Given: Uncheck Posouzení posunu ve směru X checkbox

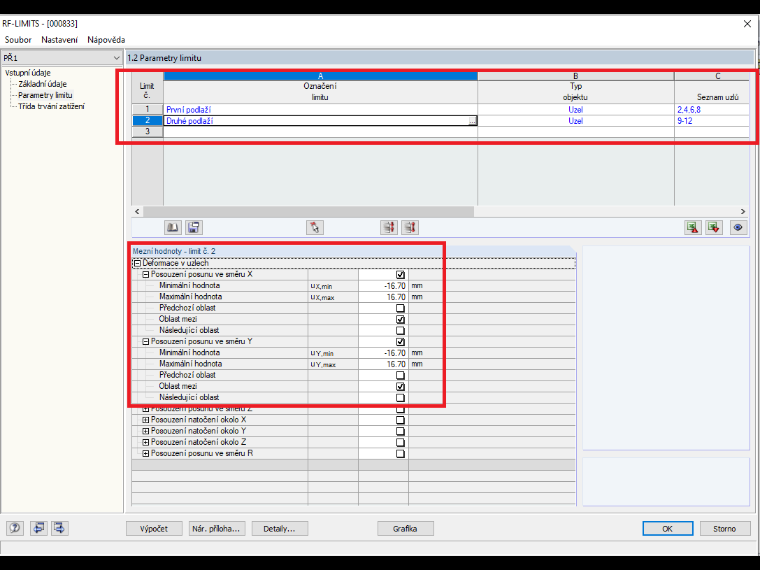Looking at the screenshot, I should (x=400, y=275).
